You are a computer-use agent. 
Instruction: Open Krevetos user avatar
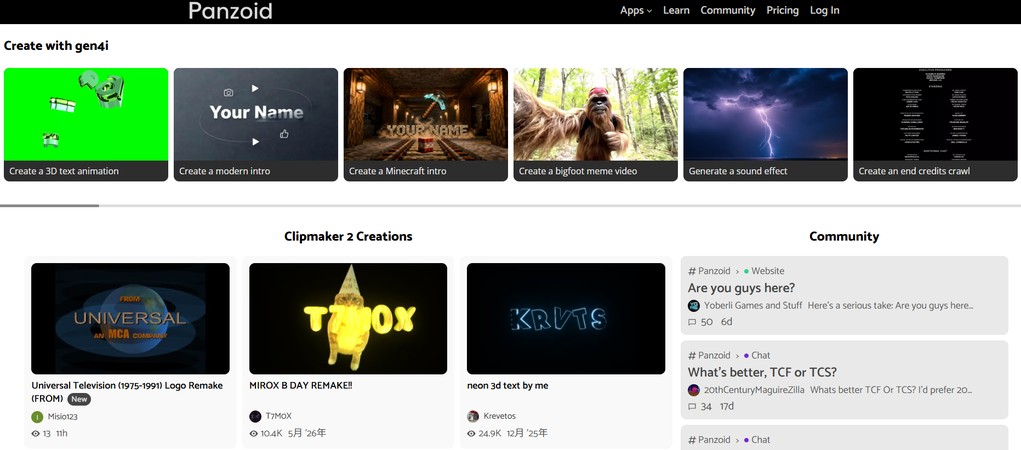click(x=473, y=416)
